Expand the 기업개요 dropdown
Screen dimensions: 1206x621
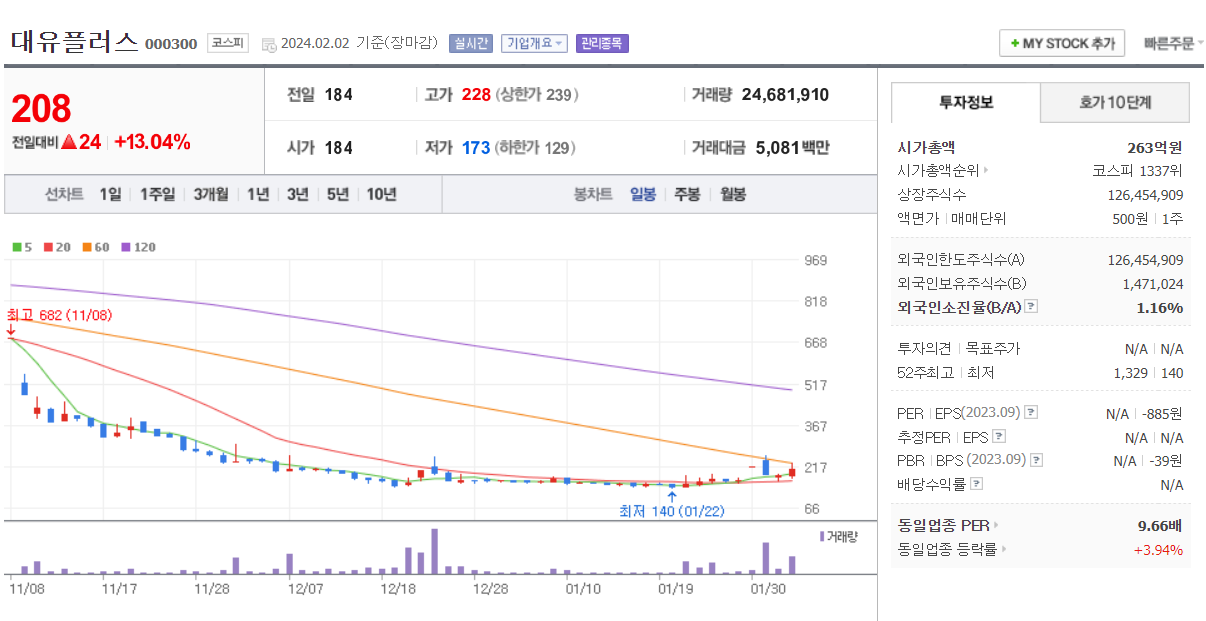tap(534, 43)
